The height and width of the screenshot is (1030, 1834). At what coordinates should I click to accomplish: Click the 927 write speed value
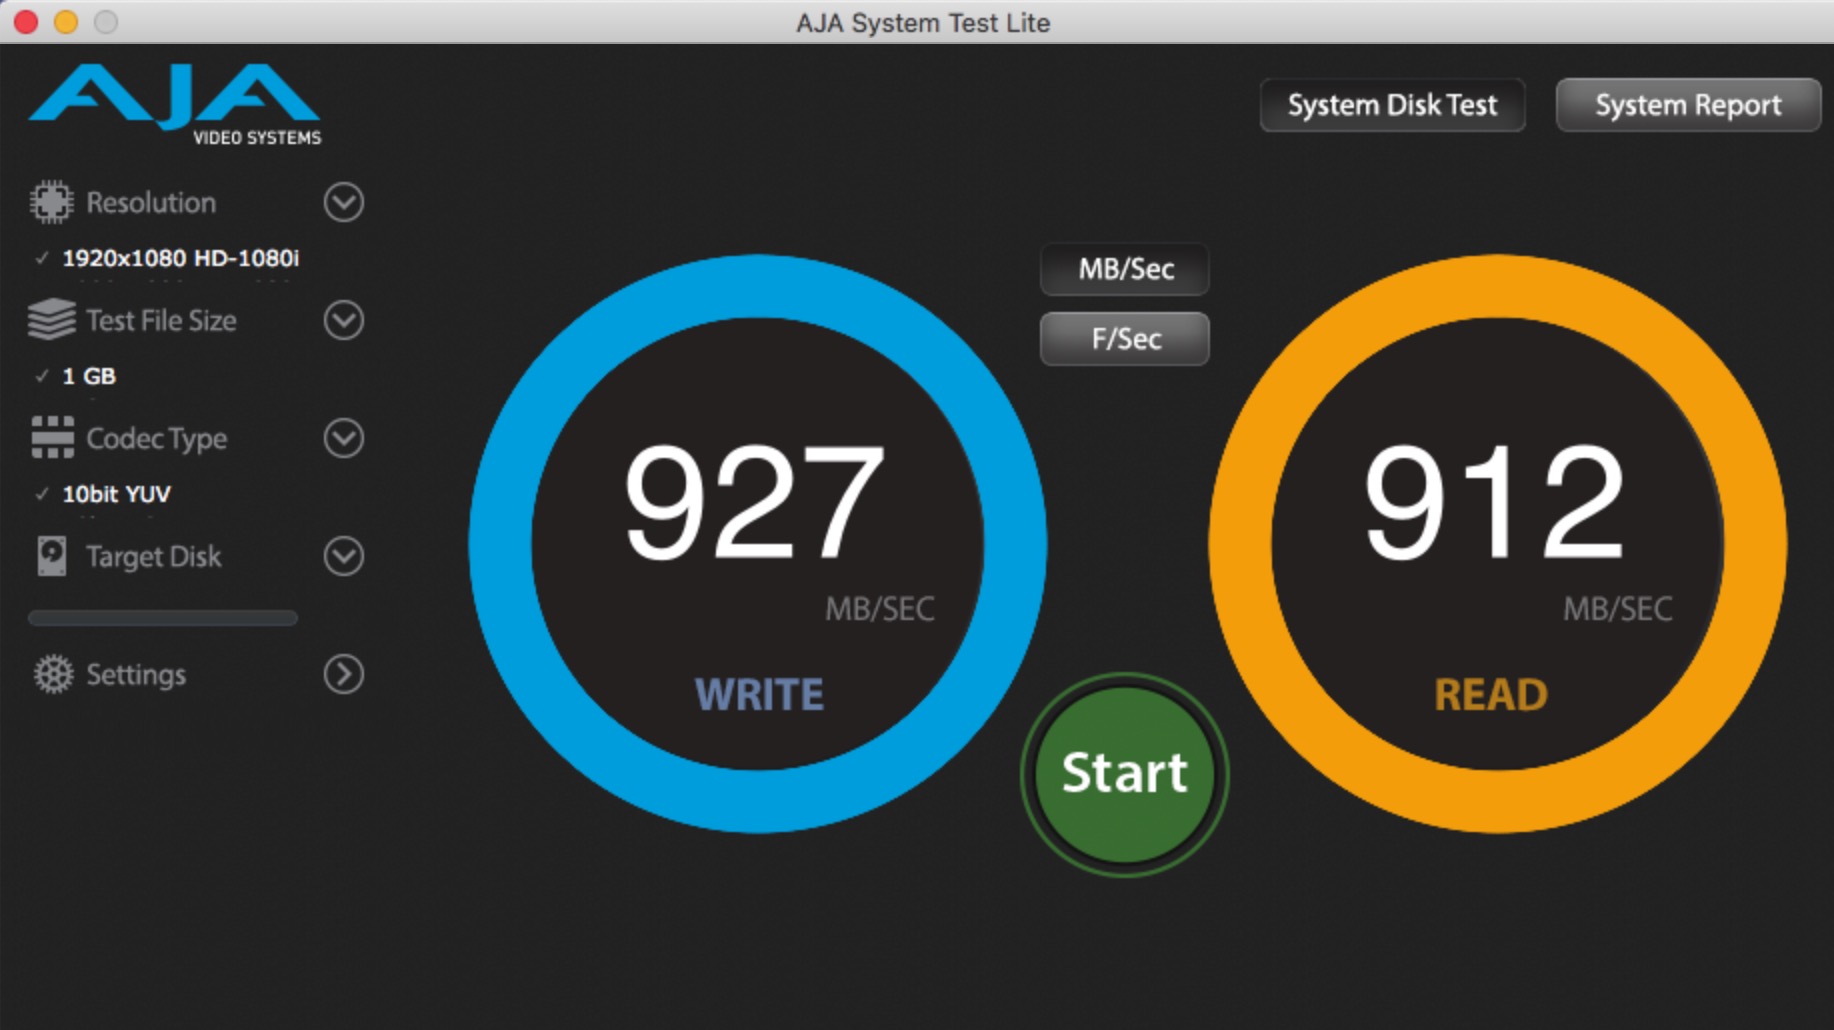coord(755,502)
